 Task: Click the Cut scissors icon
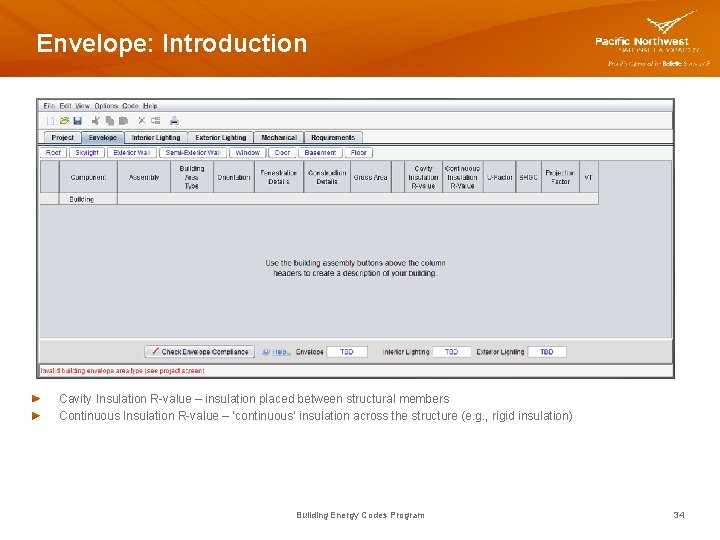pyautogui.click(x=96, y=121)
